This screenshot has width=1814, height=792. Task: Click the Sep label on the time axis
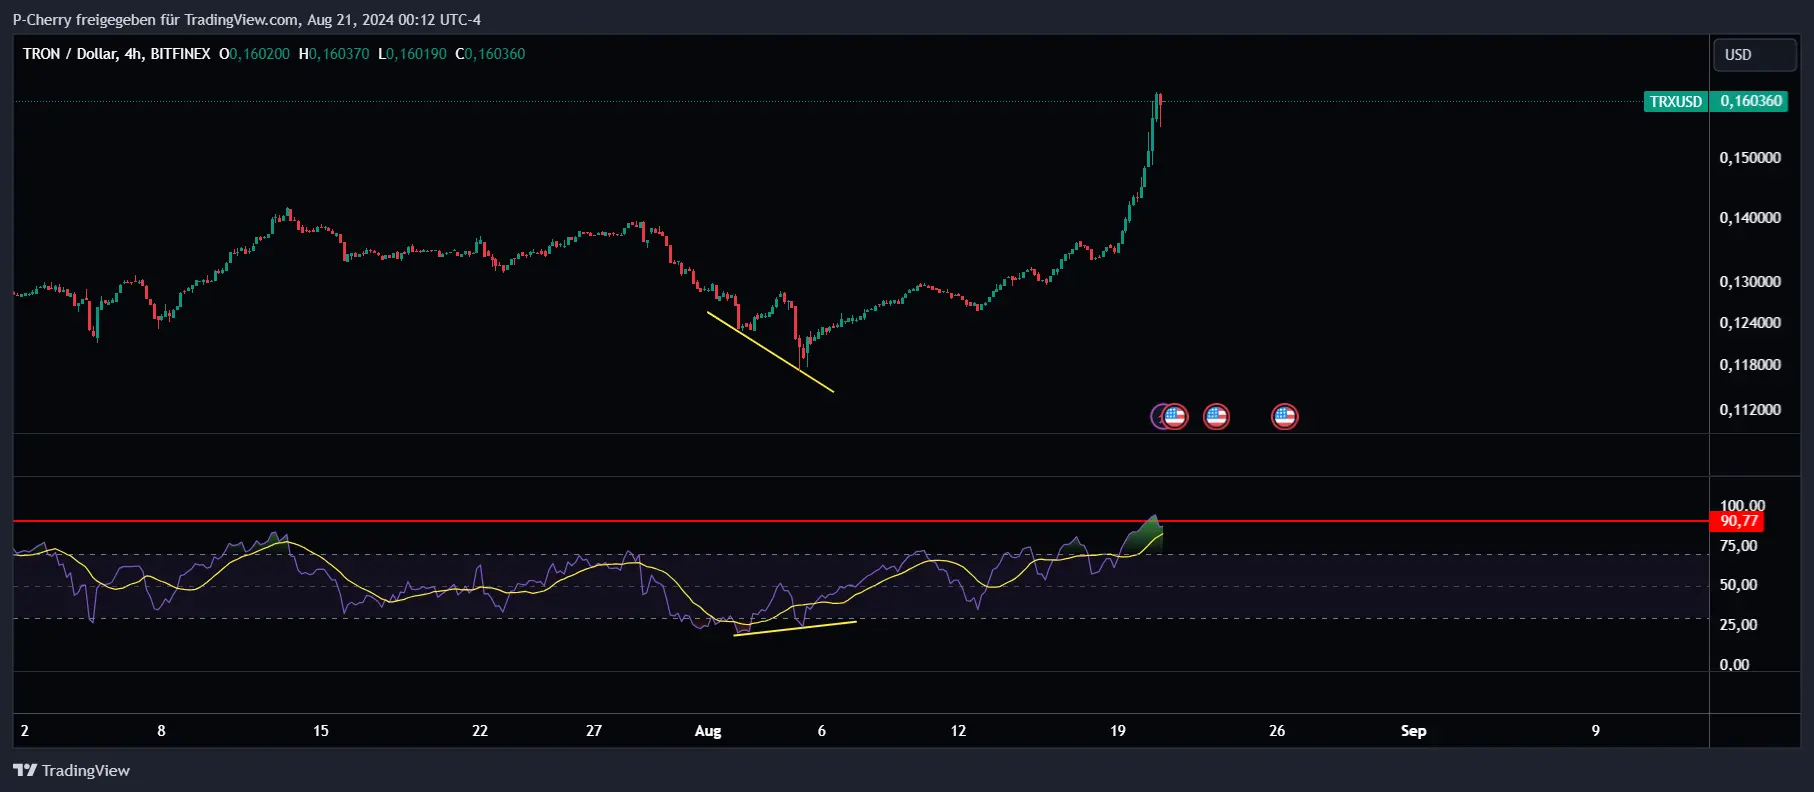coord(1413,731)
